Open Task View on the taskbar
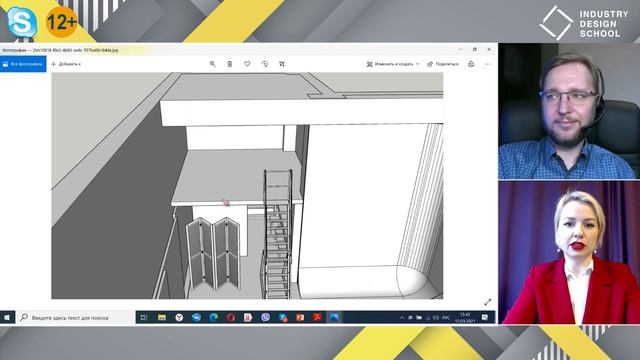Screen dimensions: 640x360 tap(144, 317)
